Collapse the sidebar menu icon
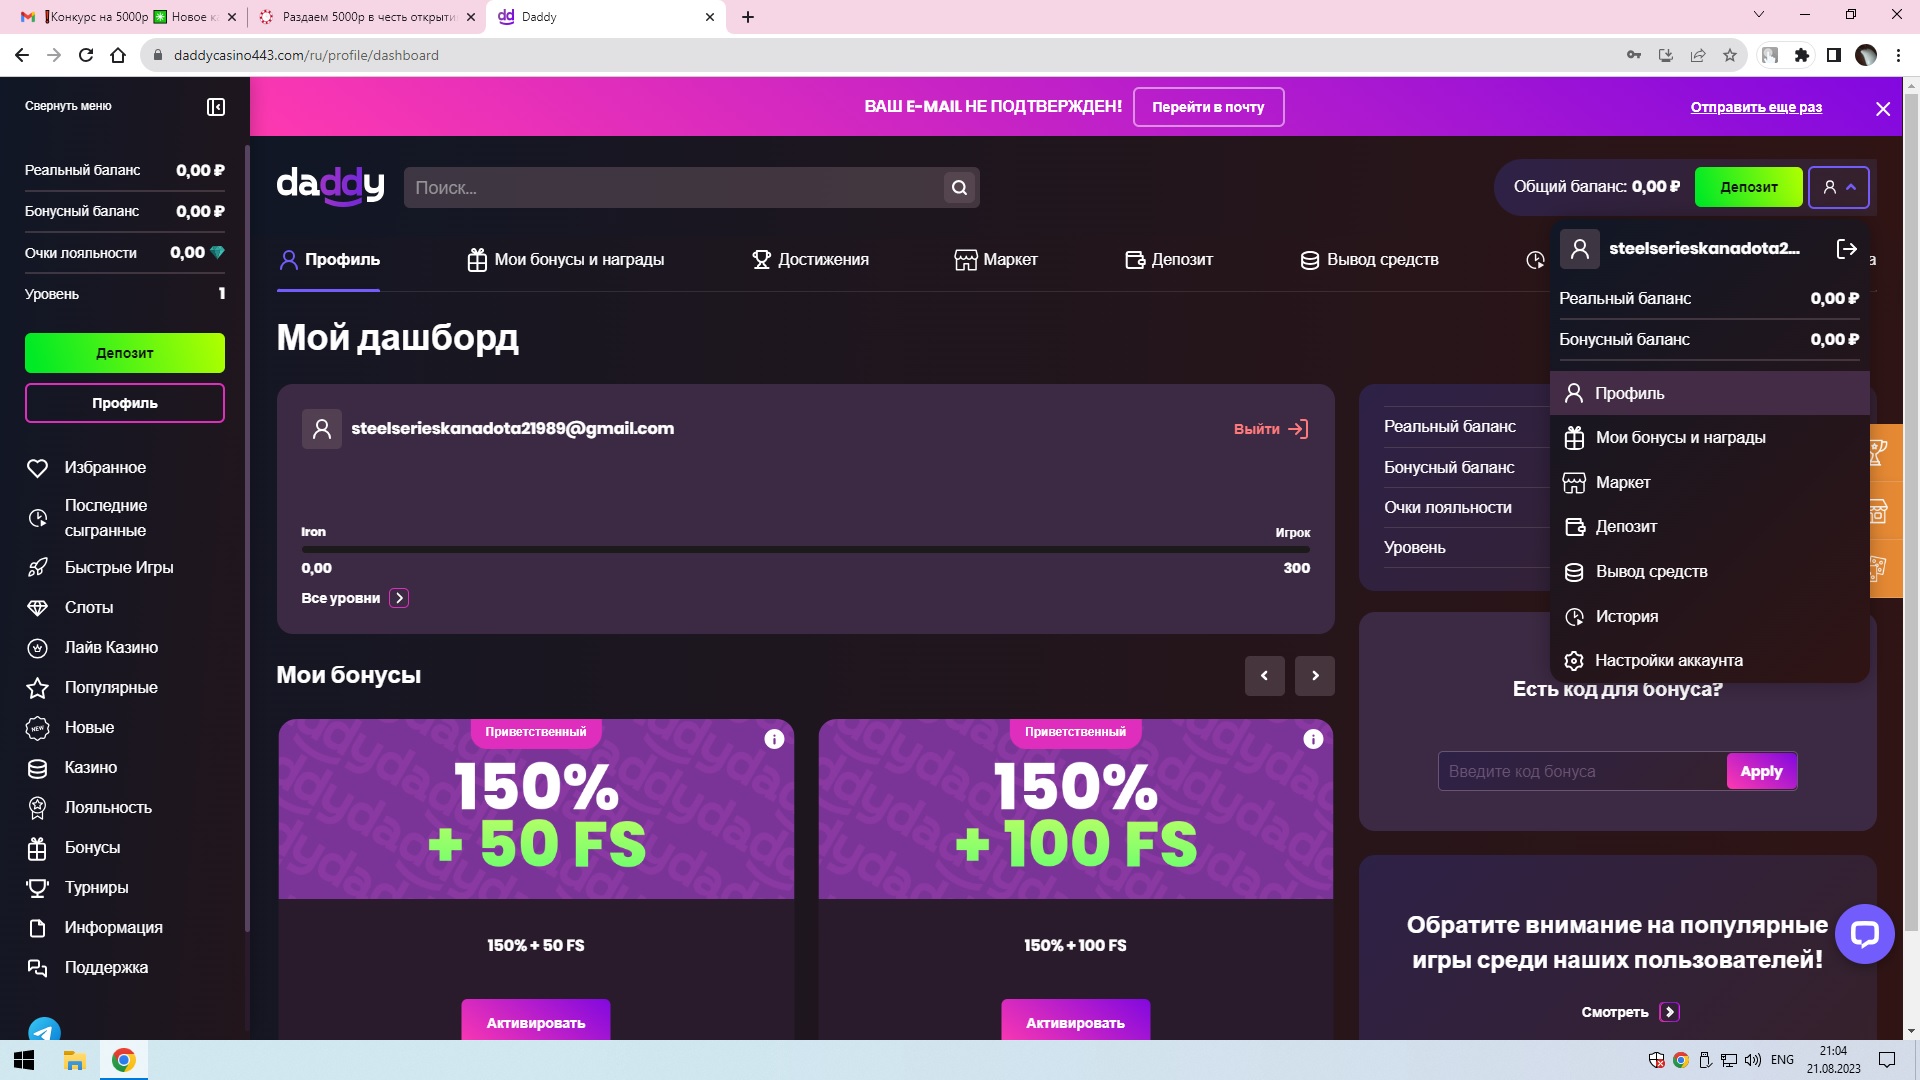Image resolution: width=1920 pixels, height=1080 pixels. [x=215, y=107]
